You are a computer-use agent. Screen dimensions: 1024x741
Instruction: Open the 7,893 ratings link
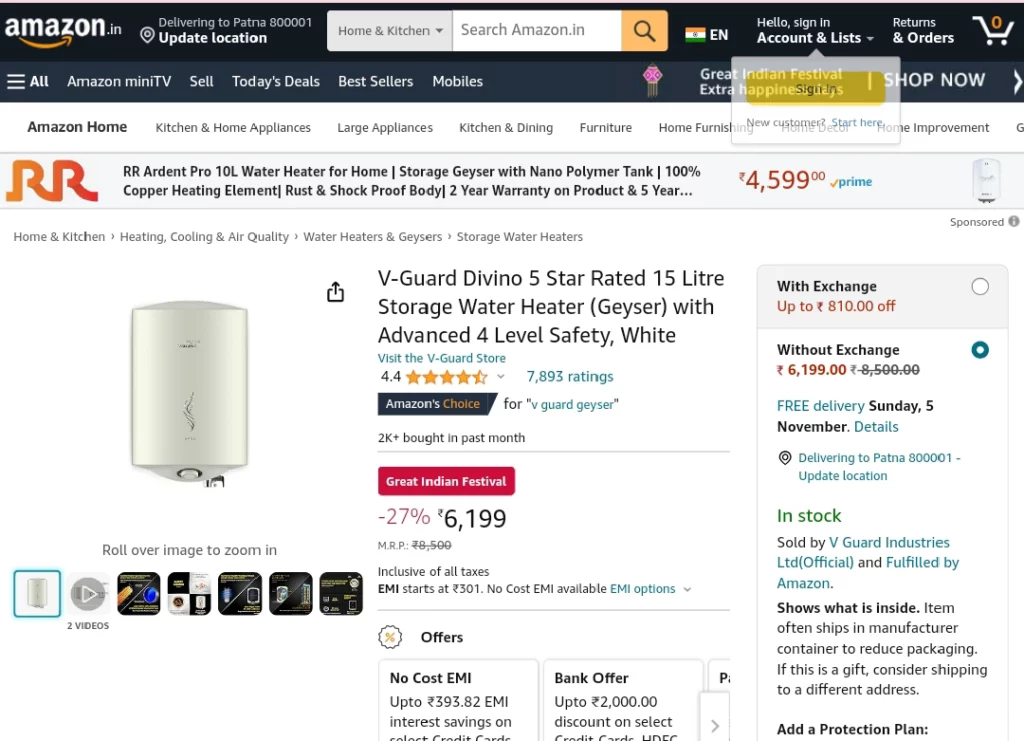(570, 377)
